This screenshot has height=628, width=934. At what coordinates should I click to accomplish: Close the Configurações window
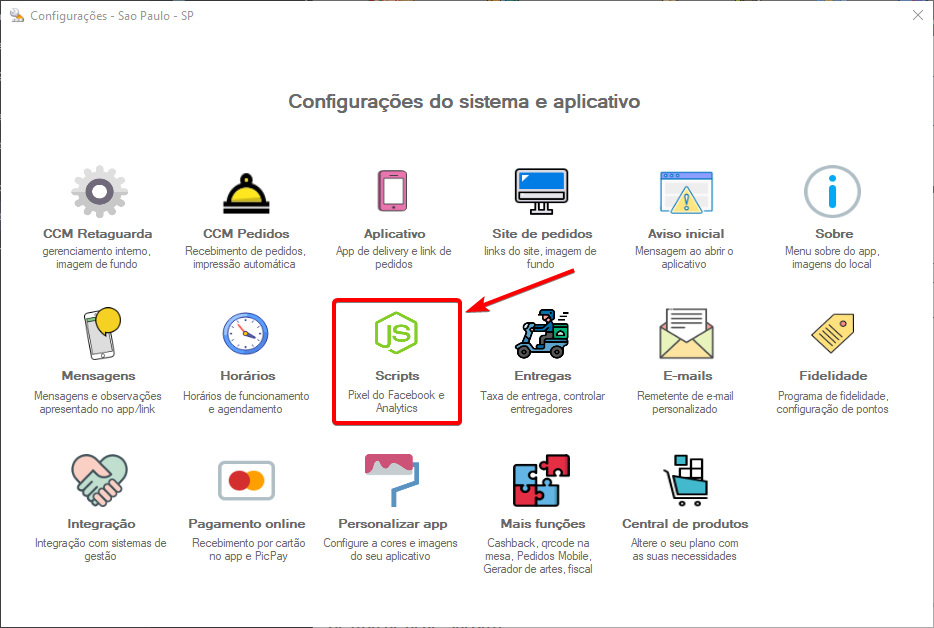point(918,15)
